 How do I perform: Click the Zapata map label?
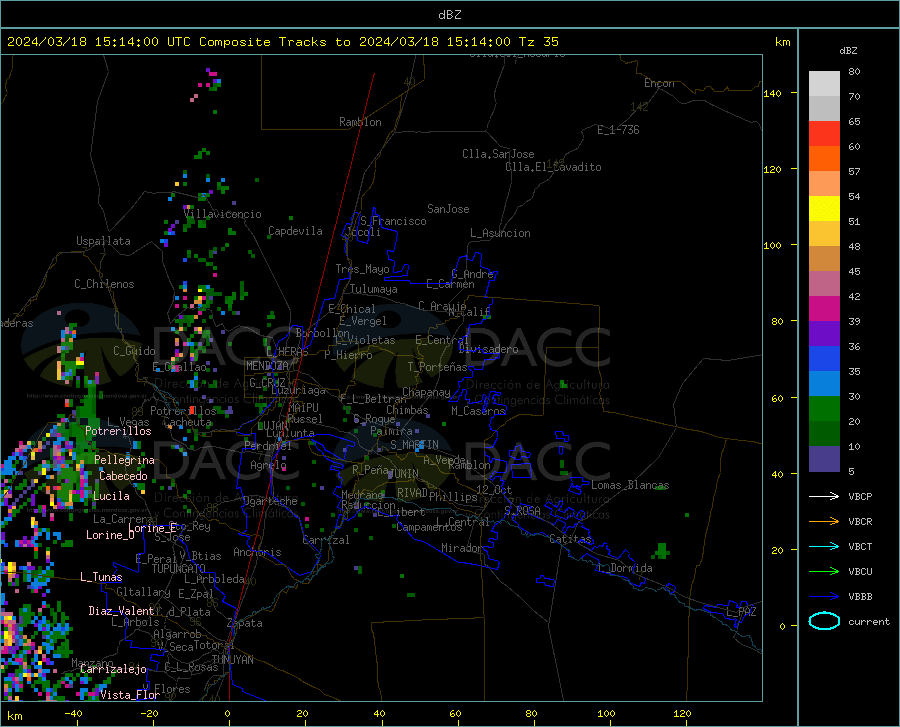click(x=245, y=623)
